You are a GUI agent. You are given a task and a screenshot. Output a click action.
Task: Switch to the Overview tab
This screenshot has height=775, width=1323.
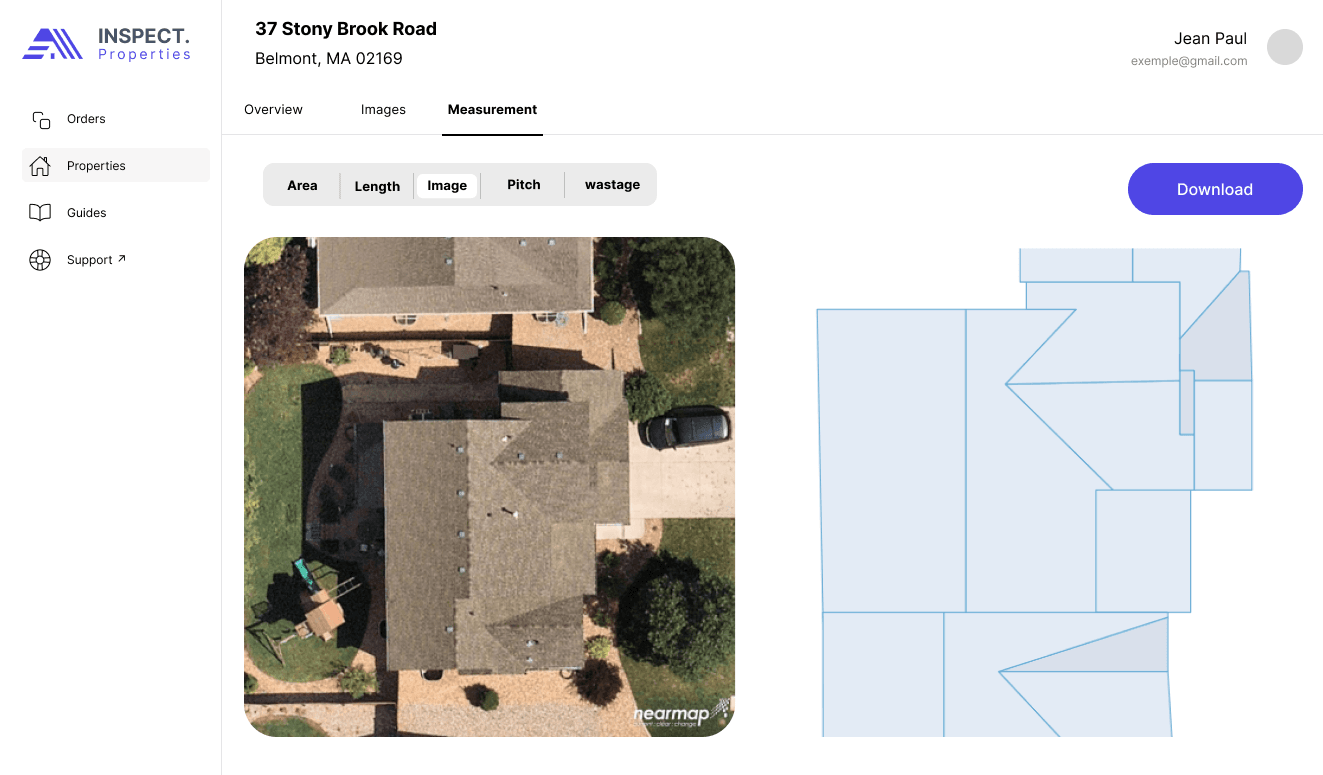pos(273,110)
